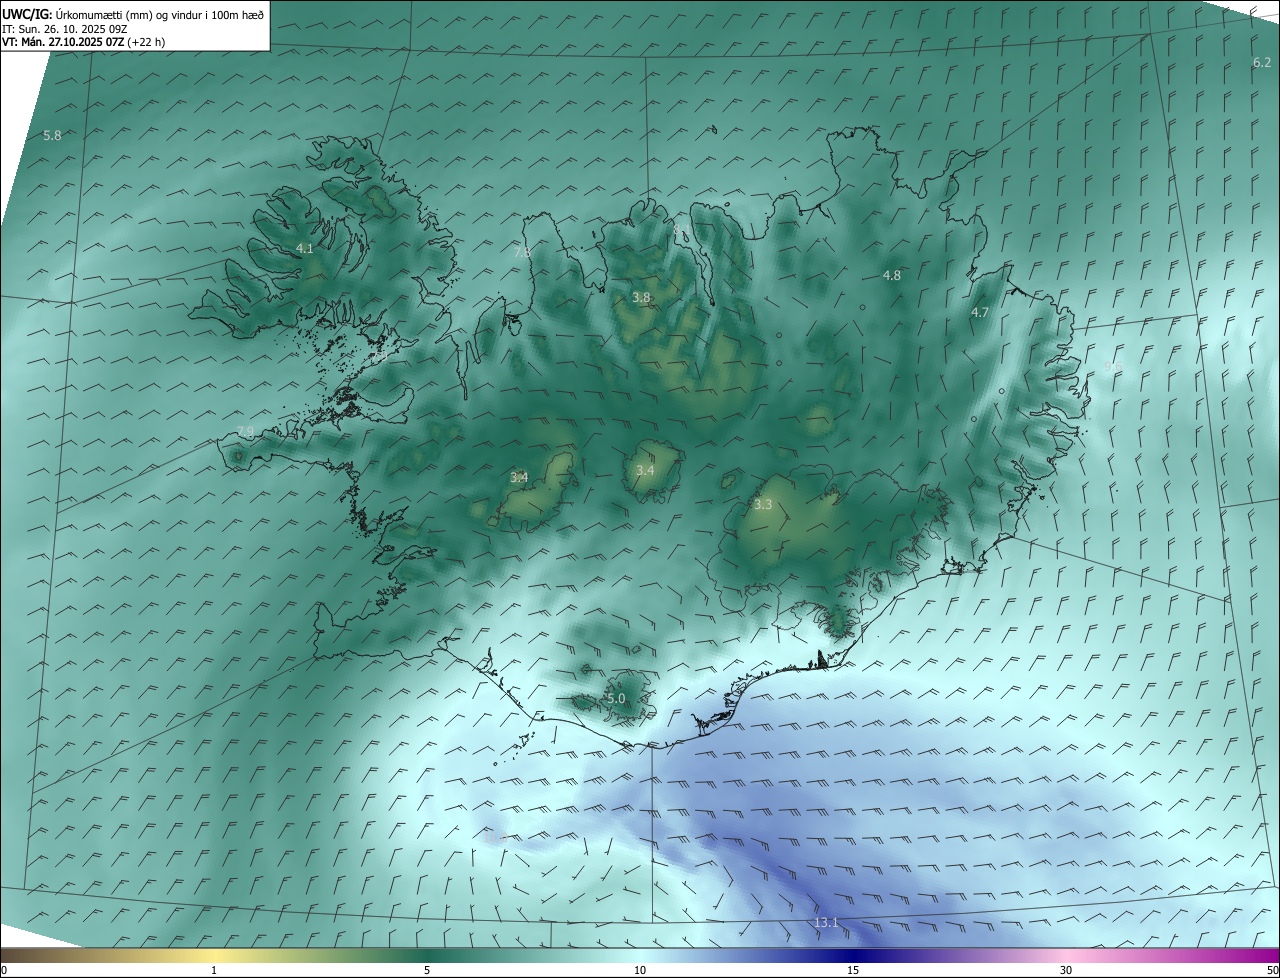Viewport: 1280px width, 978px height.
Task: Click the 30 tick on the color scale
Action: [x=1066, y=970]
